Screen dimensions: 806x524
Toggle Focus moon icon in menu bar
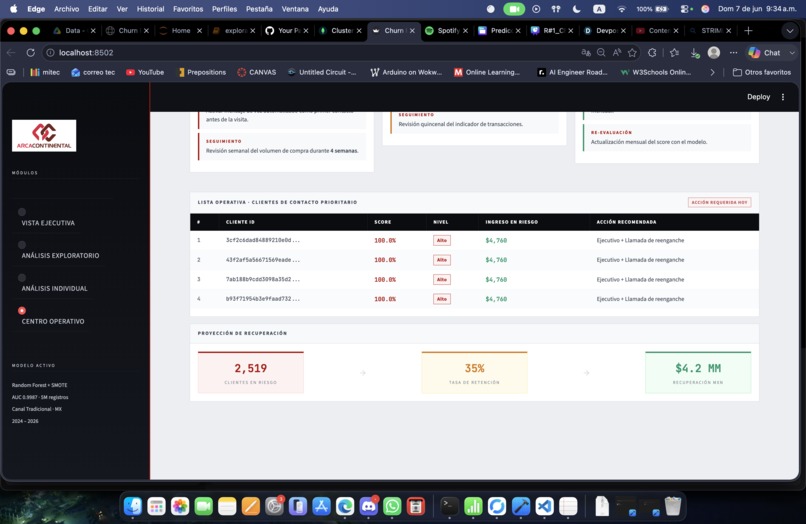577,9
